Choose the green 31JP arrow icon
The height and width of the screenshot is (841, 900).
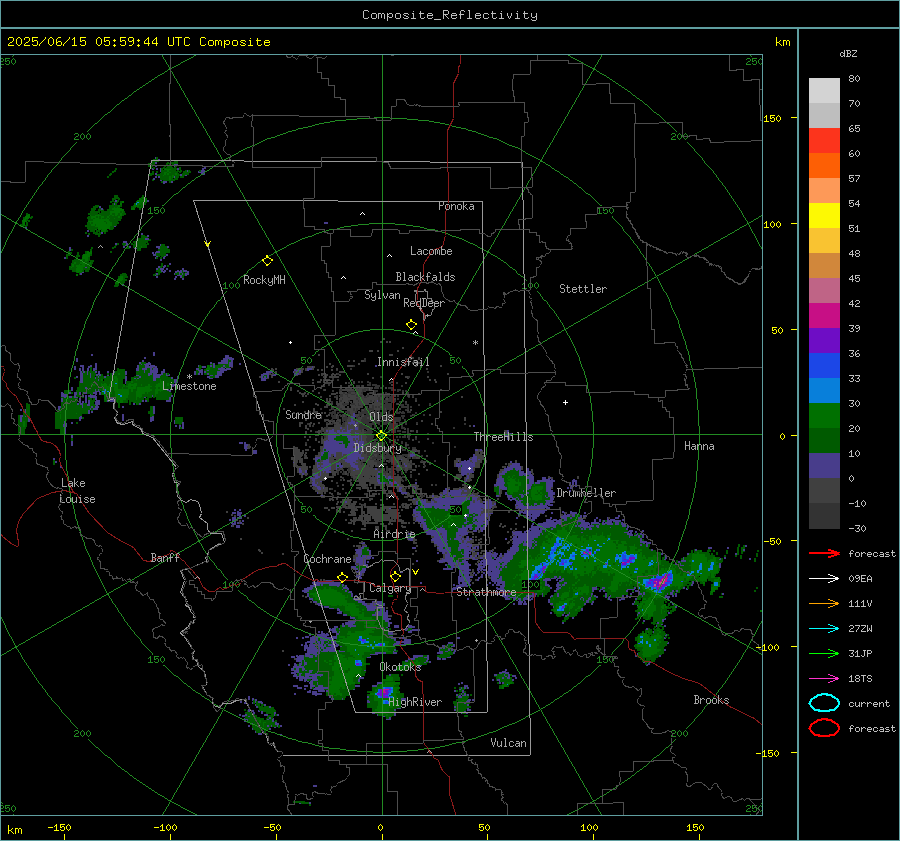[x=824, y=653]
